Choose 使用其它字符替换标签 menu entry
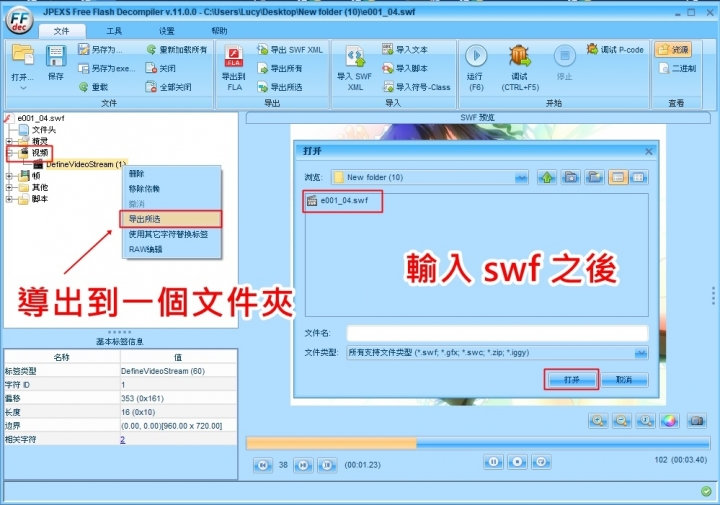The height and width of the screenshot is (505, 720). (x=171, y=234)
